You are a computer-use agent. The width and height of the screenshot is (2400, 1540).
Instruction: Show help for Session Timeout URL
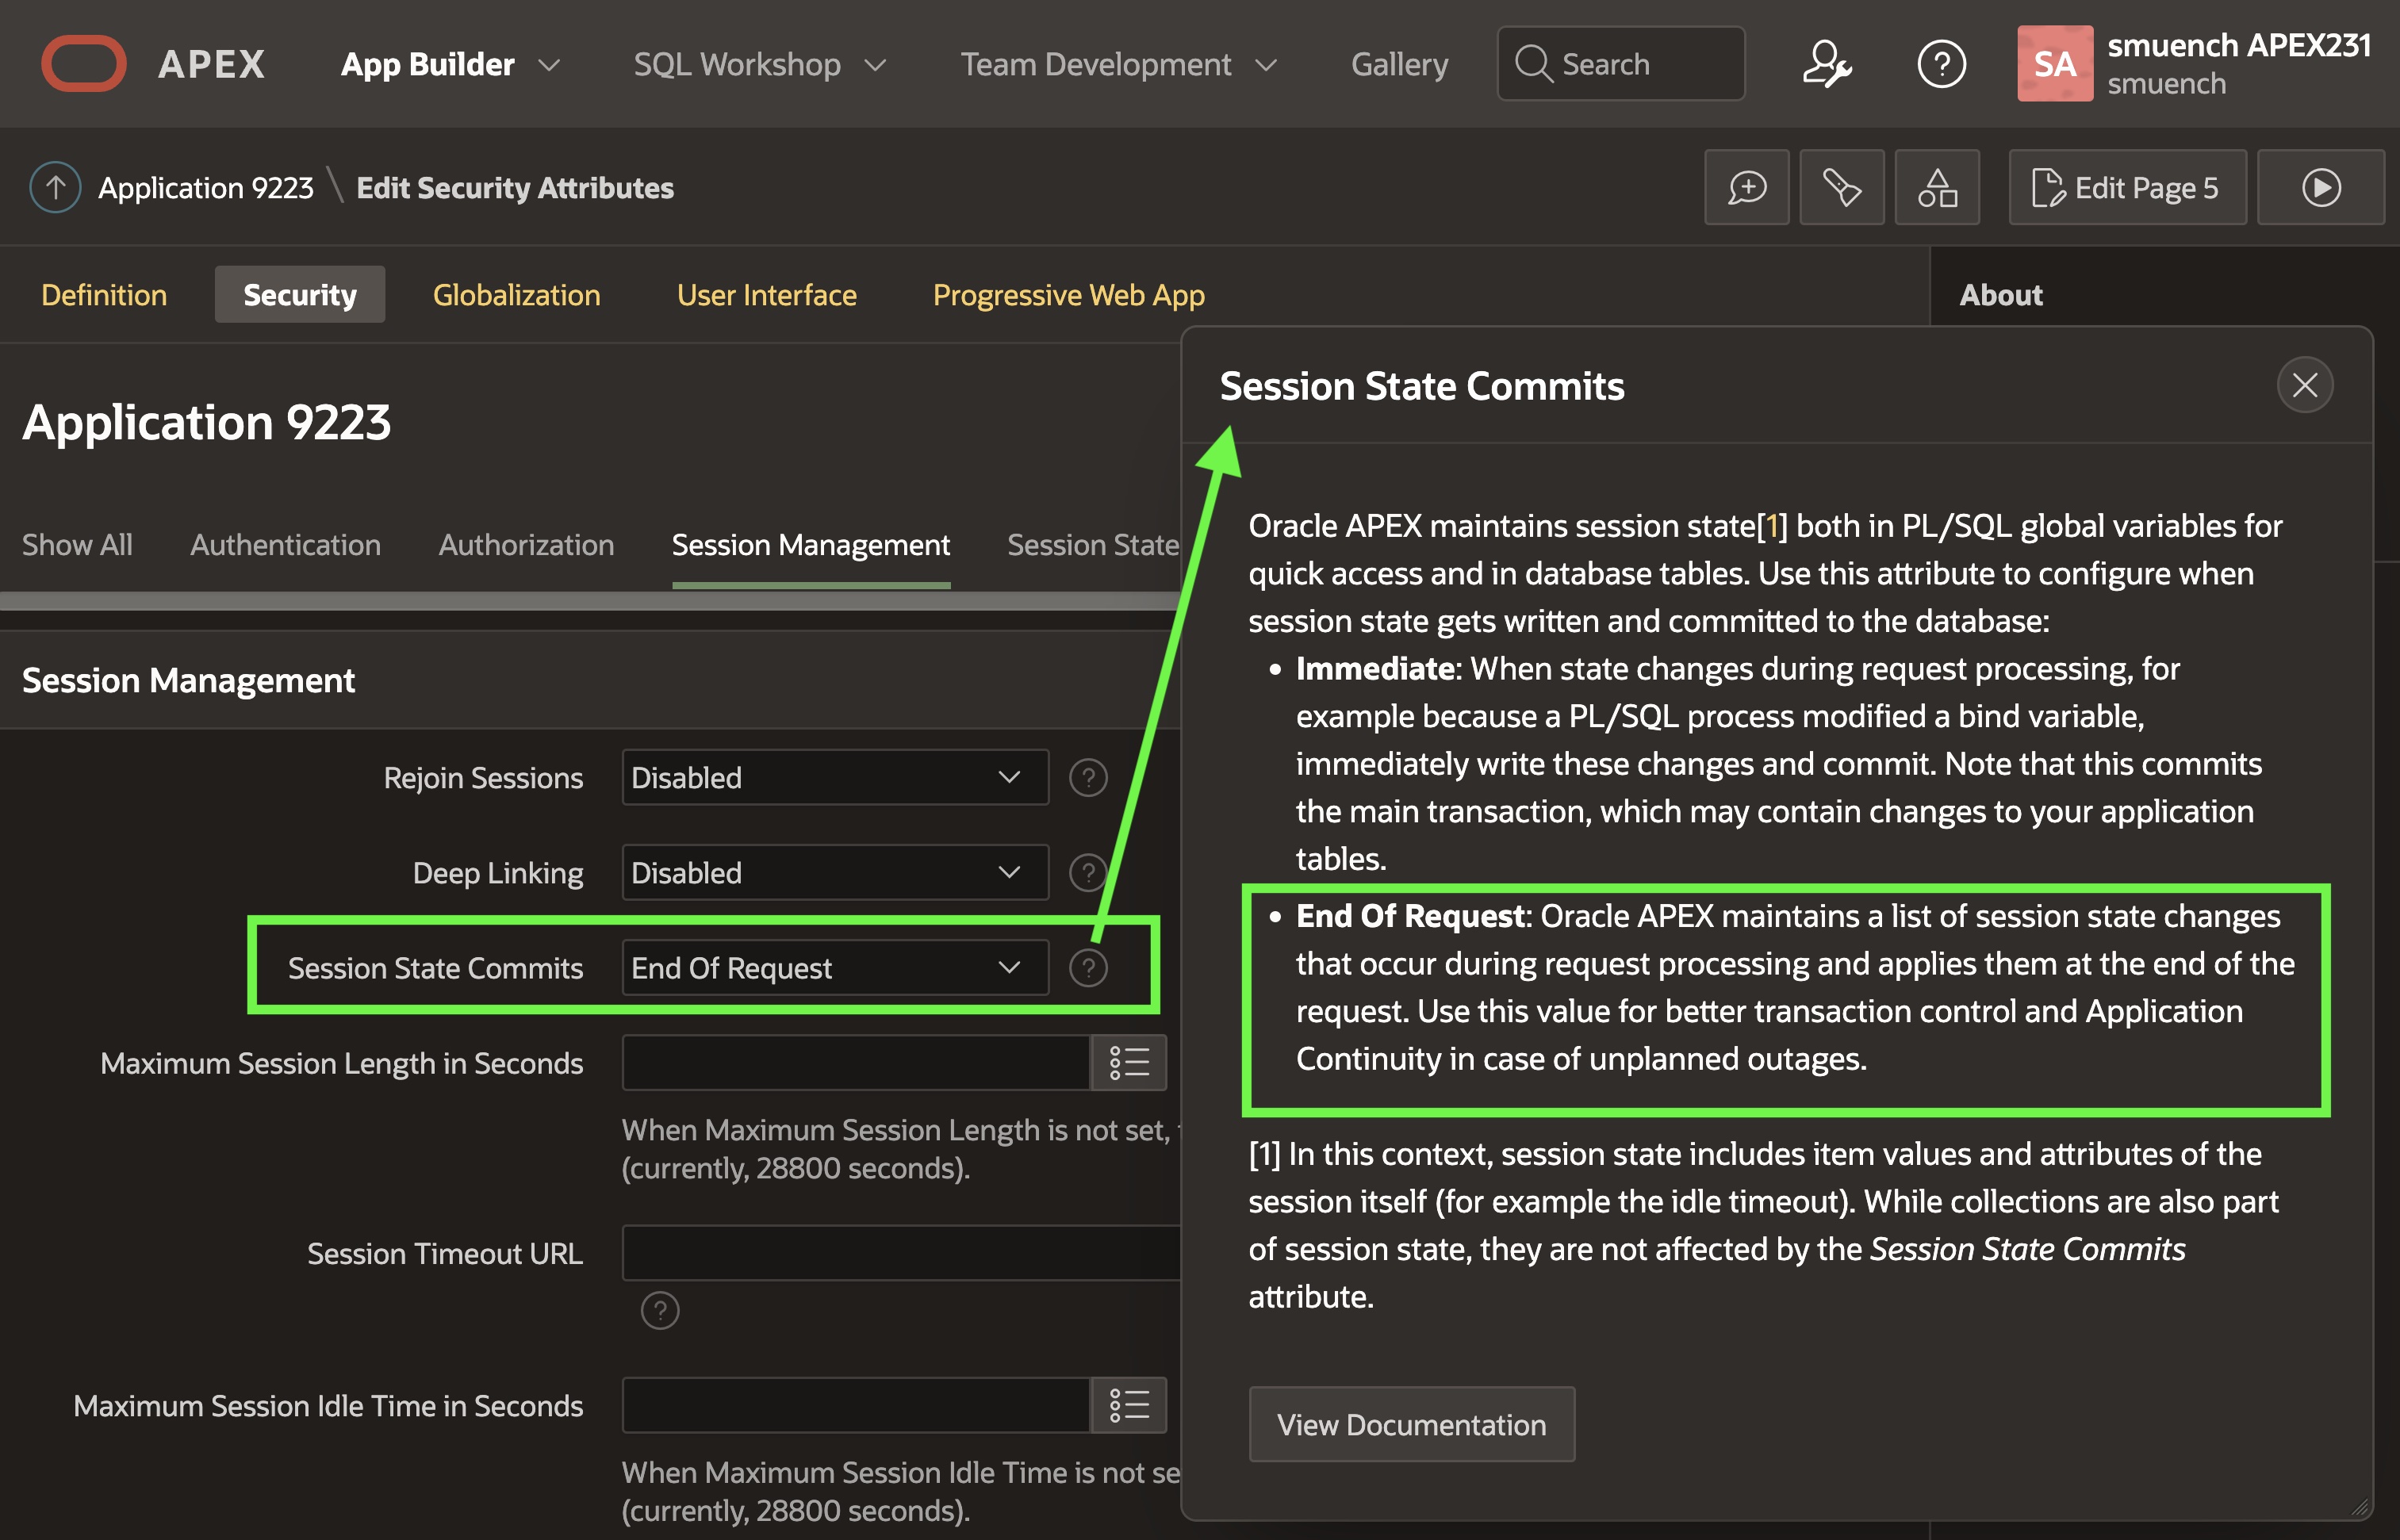pos(659,1310)
